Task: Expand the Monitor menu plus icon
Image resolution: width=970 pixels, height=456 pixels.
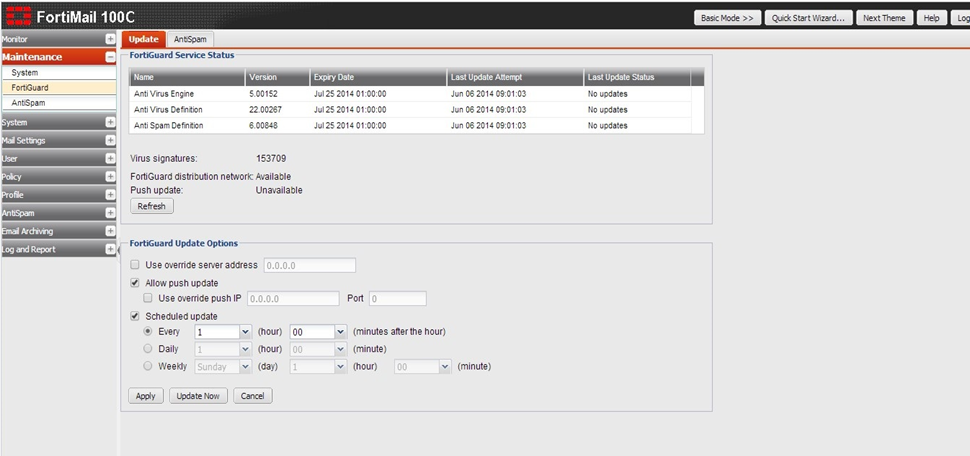Action: click(x=110, y=39)
